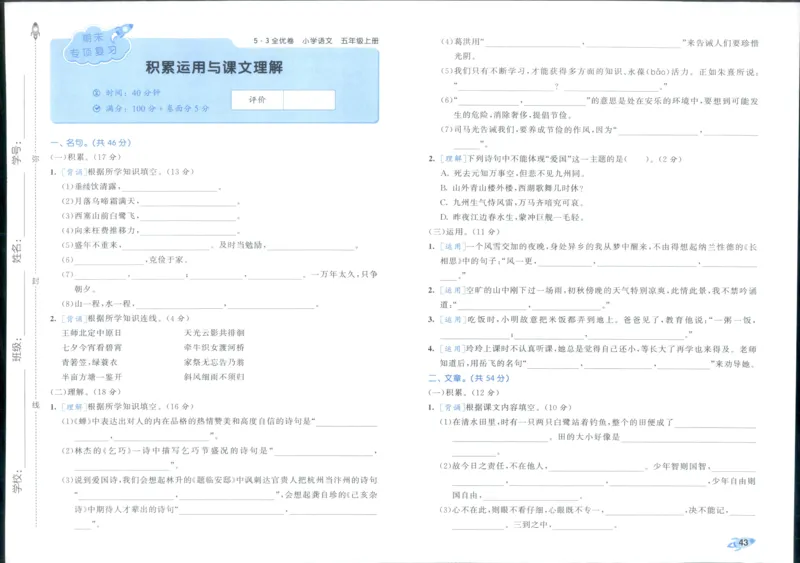The width and height of the screenshot is (800, 563).
Task: Click the matching item 青箬笠,绿蓑衣
Action: click(90, 362)
